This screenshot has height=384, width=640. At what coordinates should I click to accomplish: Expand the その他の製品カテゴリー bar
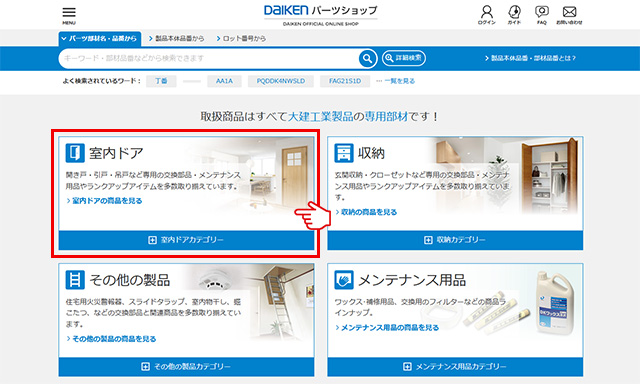[187, 366]
